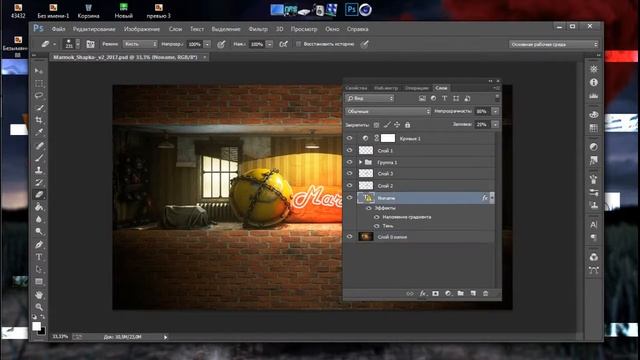The width and height of the screenshot is (640, 360).
Task: Create a new group folder icon
Action: coord(460,293)
